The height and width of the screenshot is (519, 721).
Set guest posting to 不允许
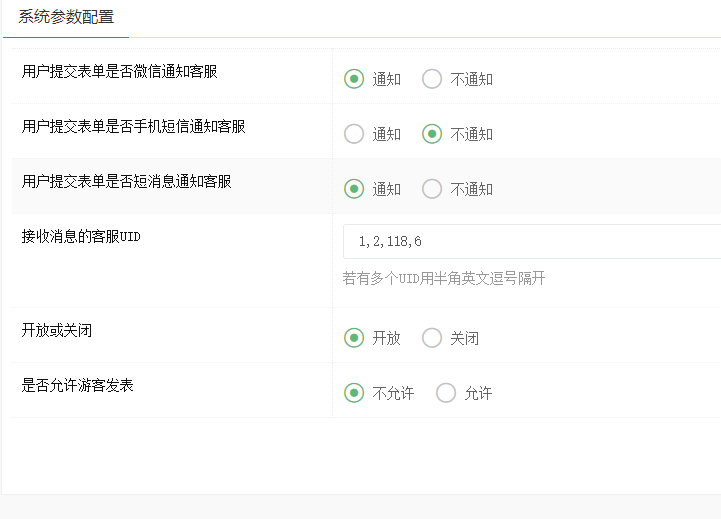click(x=354, y=393)
